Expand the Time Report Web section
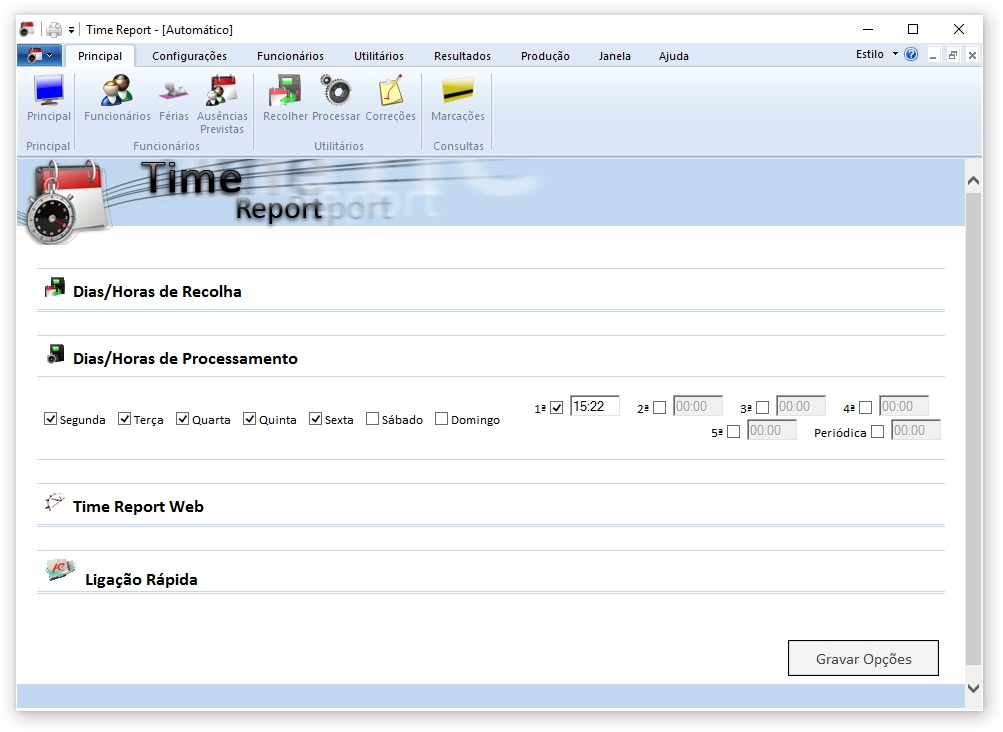 (138, 507)
